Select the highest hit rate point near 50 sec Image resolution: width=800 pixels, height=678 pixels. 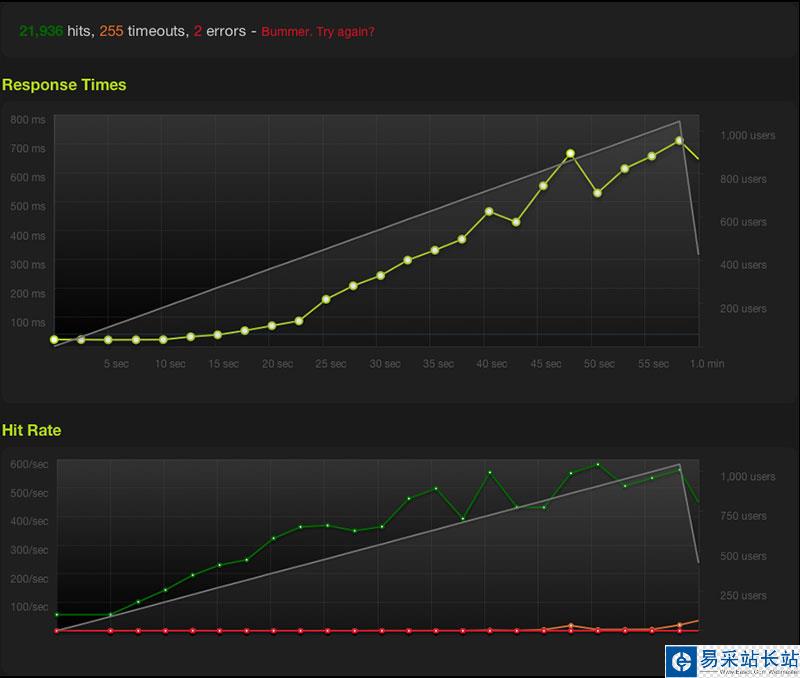point(598,465)
